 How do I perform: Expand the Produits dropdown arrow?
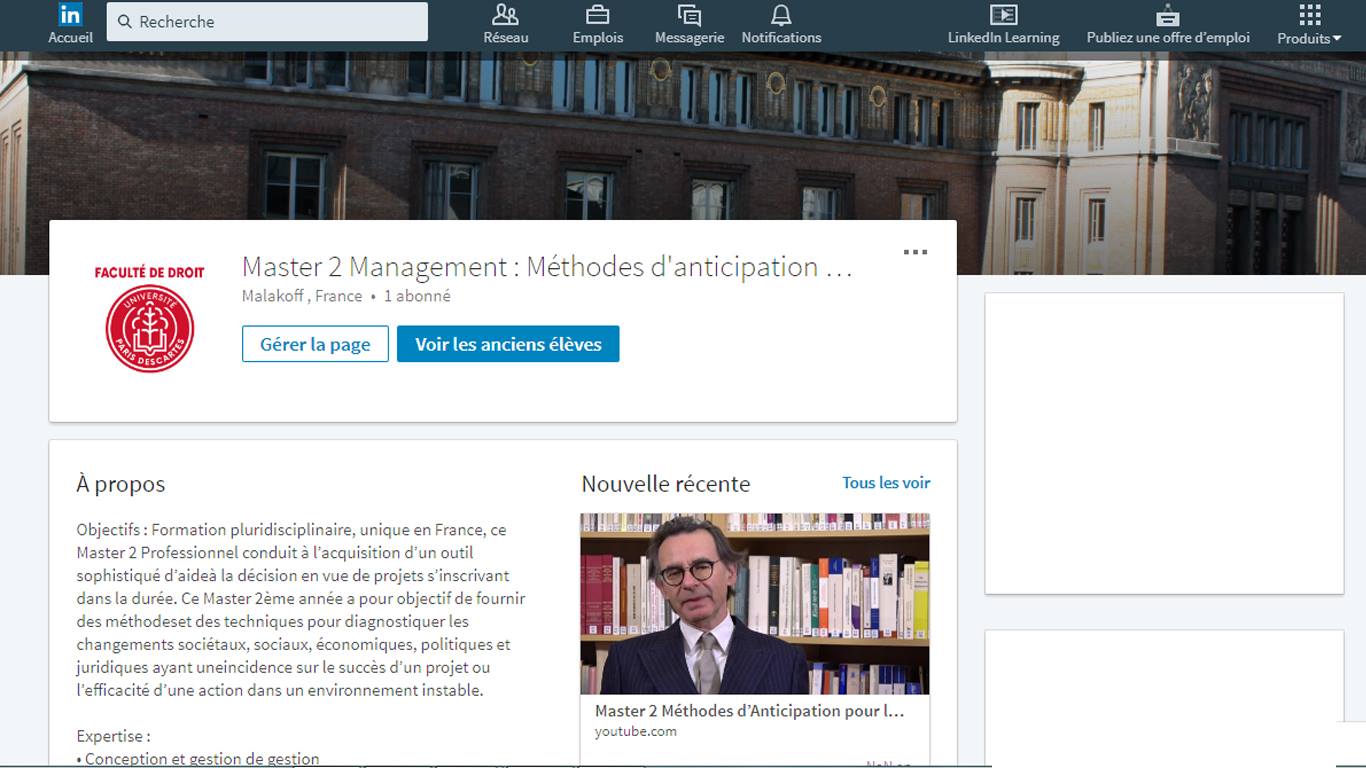(1337, 39)
